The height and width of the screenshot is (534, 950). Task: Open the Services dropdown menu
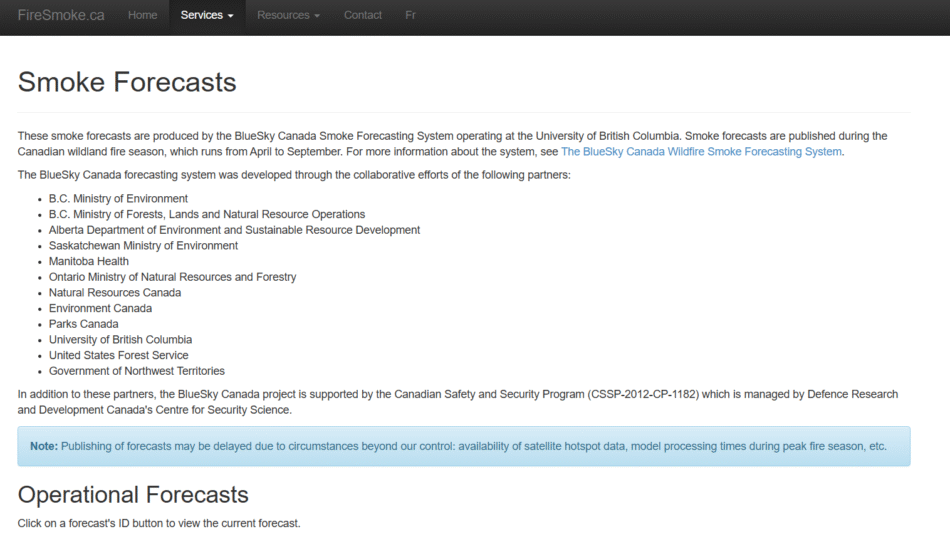(207, 15)
